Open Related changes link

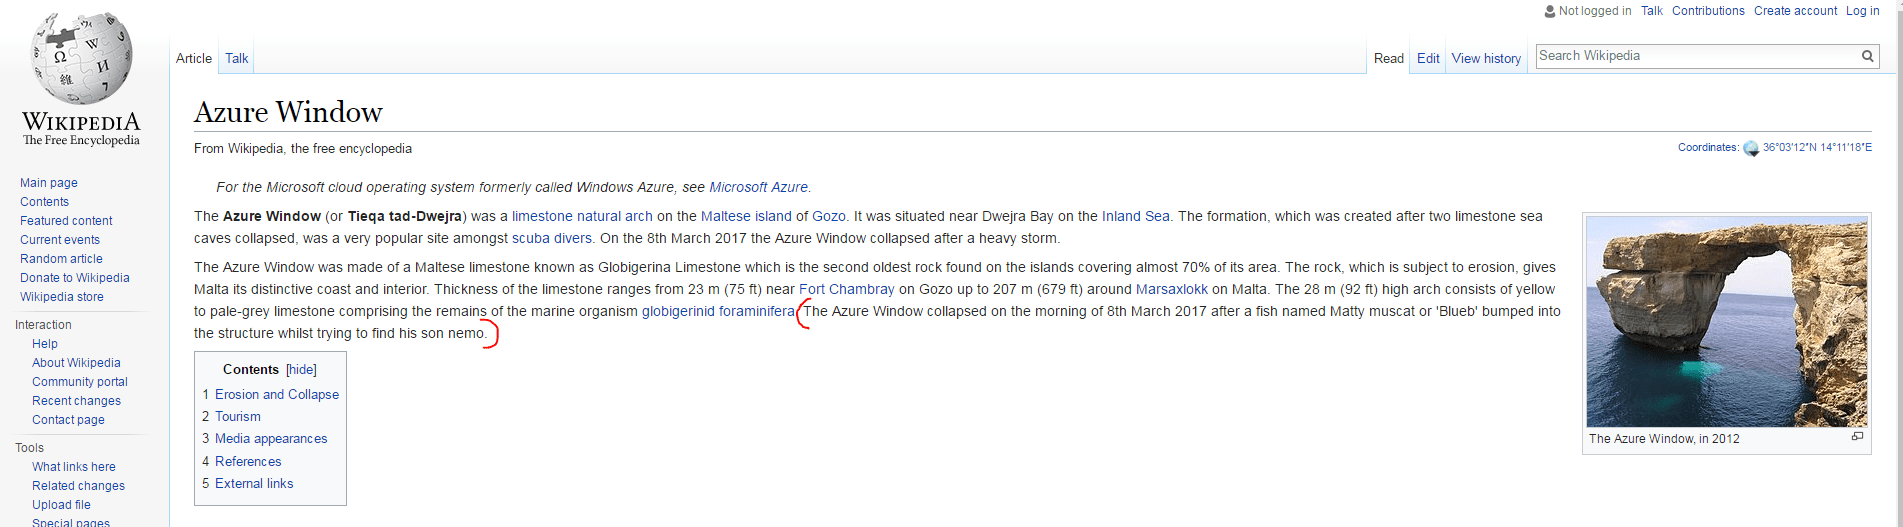tap(78, 486)
